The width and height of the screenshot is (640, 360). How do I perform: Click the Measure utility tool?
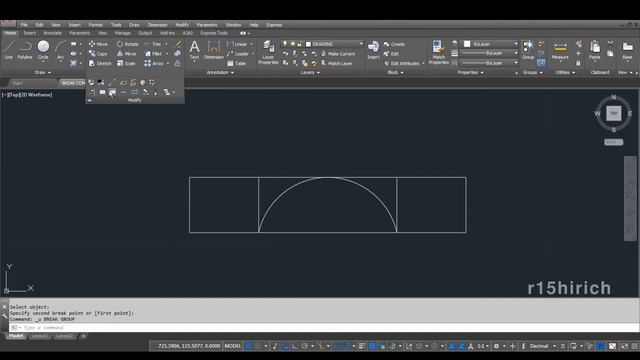[560, 50]
